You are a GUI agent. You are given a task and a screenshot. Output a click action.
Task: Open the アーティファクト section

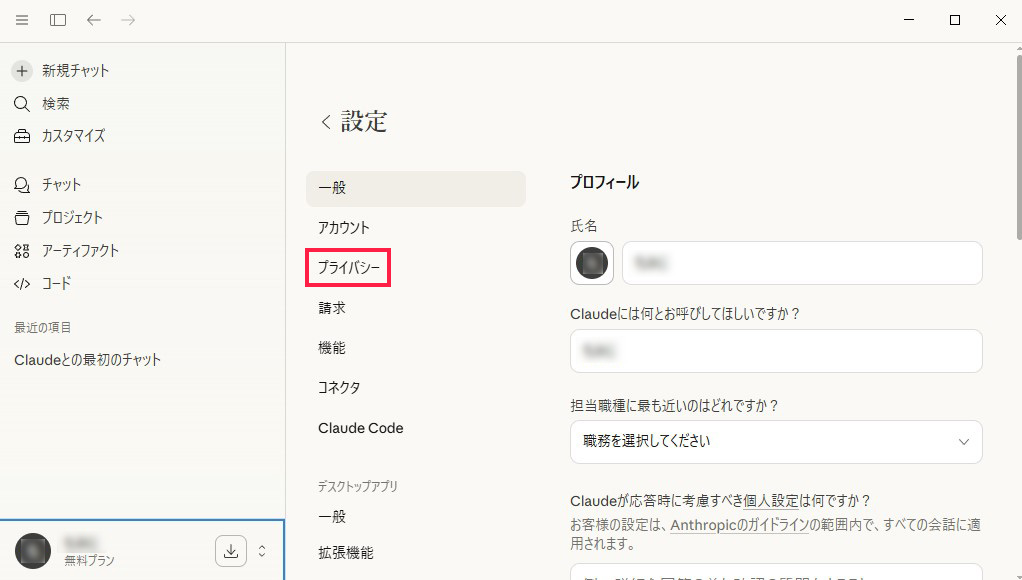click(x=80, y=251)
